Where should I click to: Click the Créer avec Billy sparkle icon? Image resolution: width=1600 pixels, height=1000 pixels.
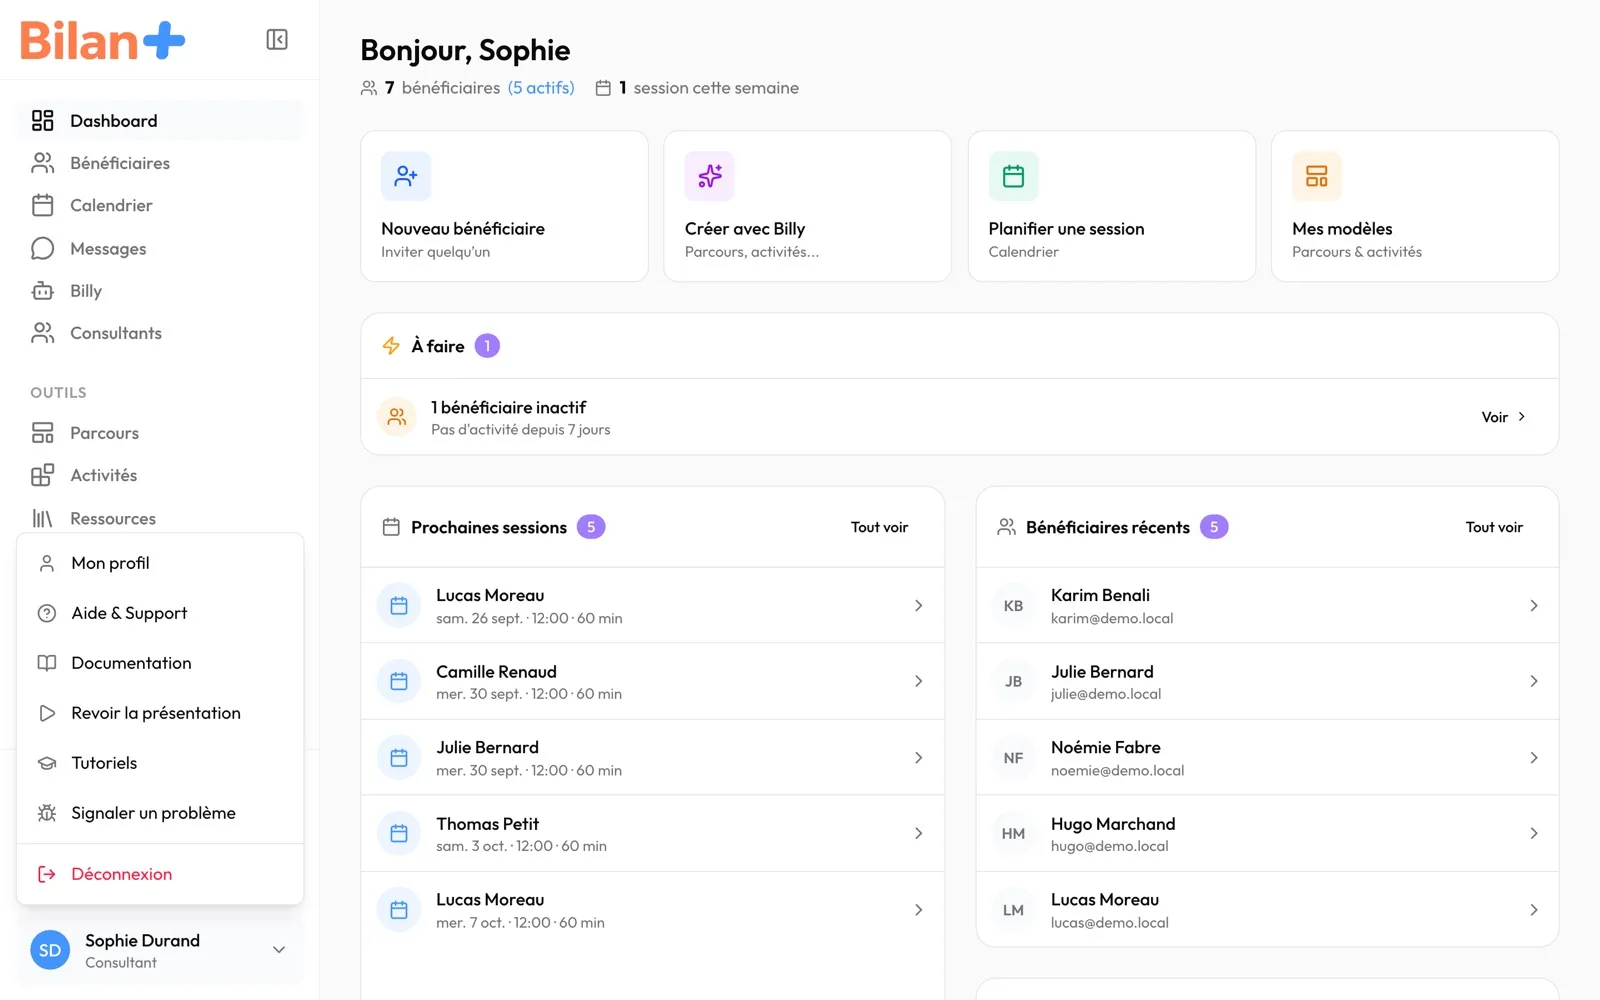click(x=710, y=176)
